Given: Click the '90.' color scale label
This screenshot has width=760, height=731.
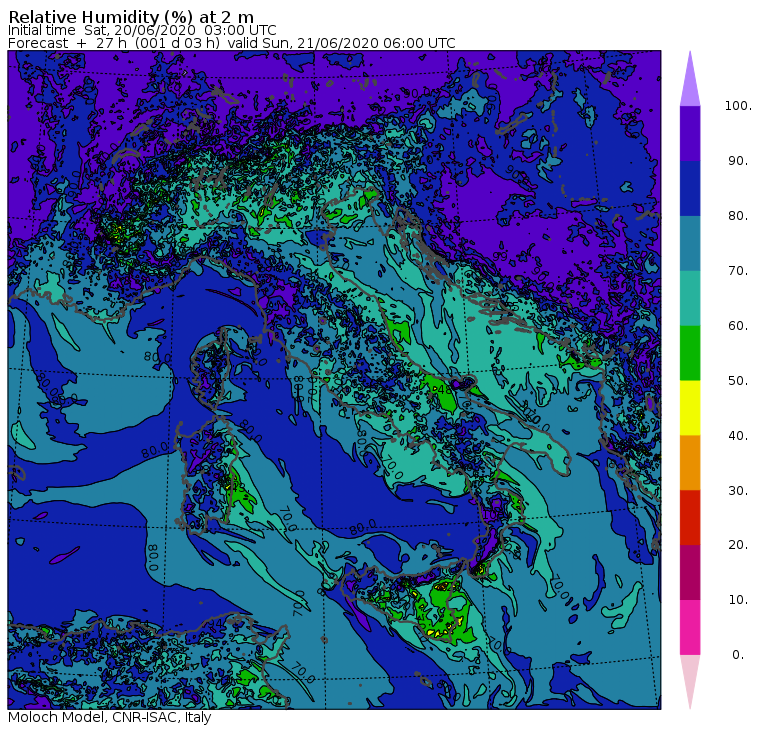Looking at the screenshot, I should (738, 161).
